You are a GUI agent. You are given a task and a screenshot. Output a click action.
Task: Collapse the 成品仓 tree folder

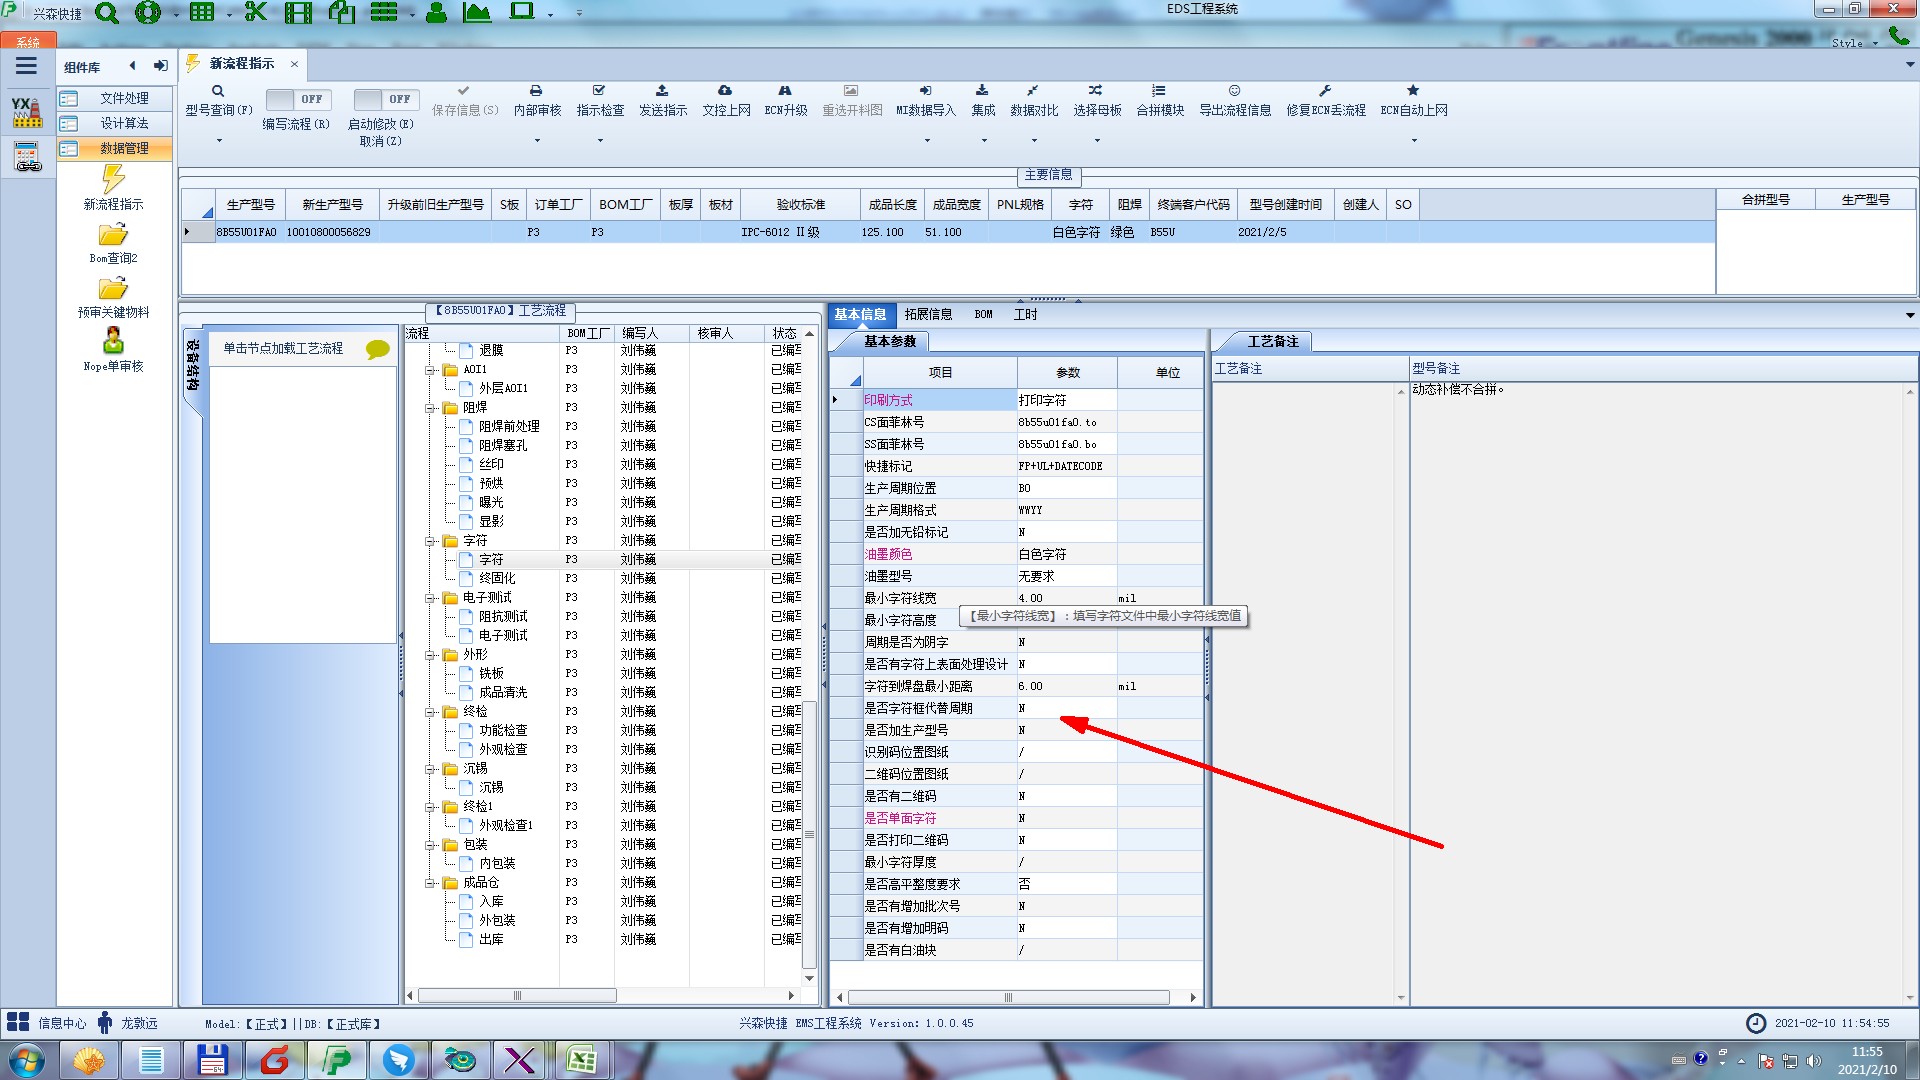point(430,883)
